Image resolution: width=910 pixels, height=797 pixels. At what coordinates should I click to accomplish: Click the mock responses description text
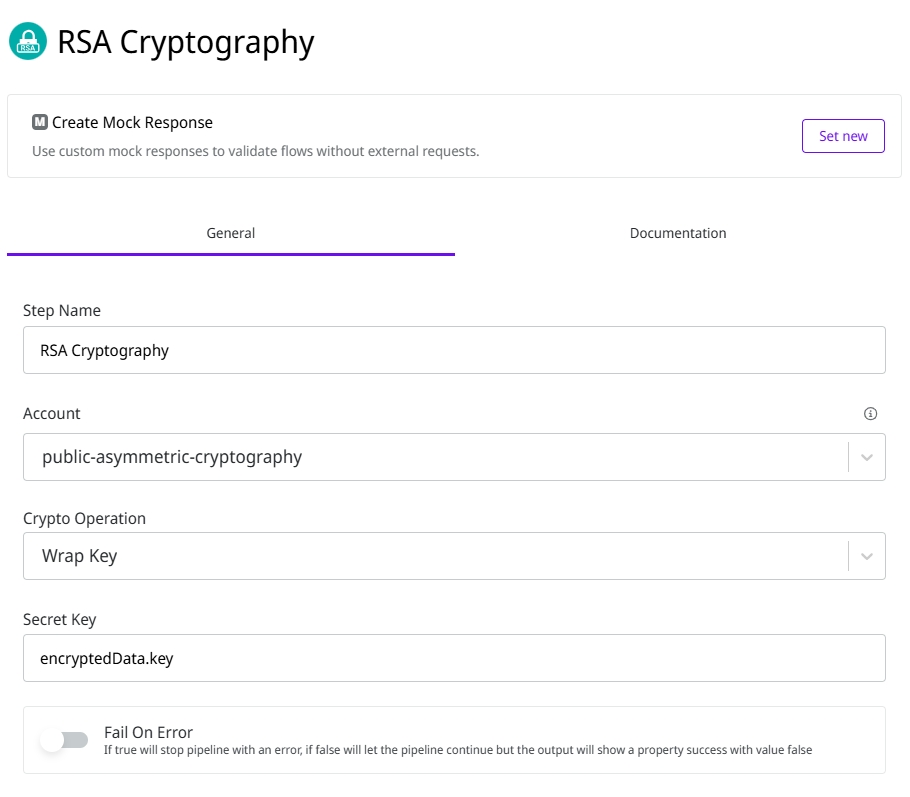click(x=255, y=152)
